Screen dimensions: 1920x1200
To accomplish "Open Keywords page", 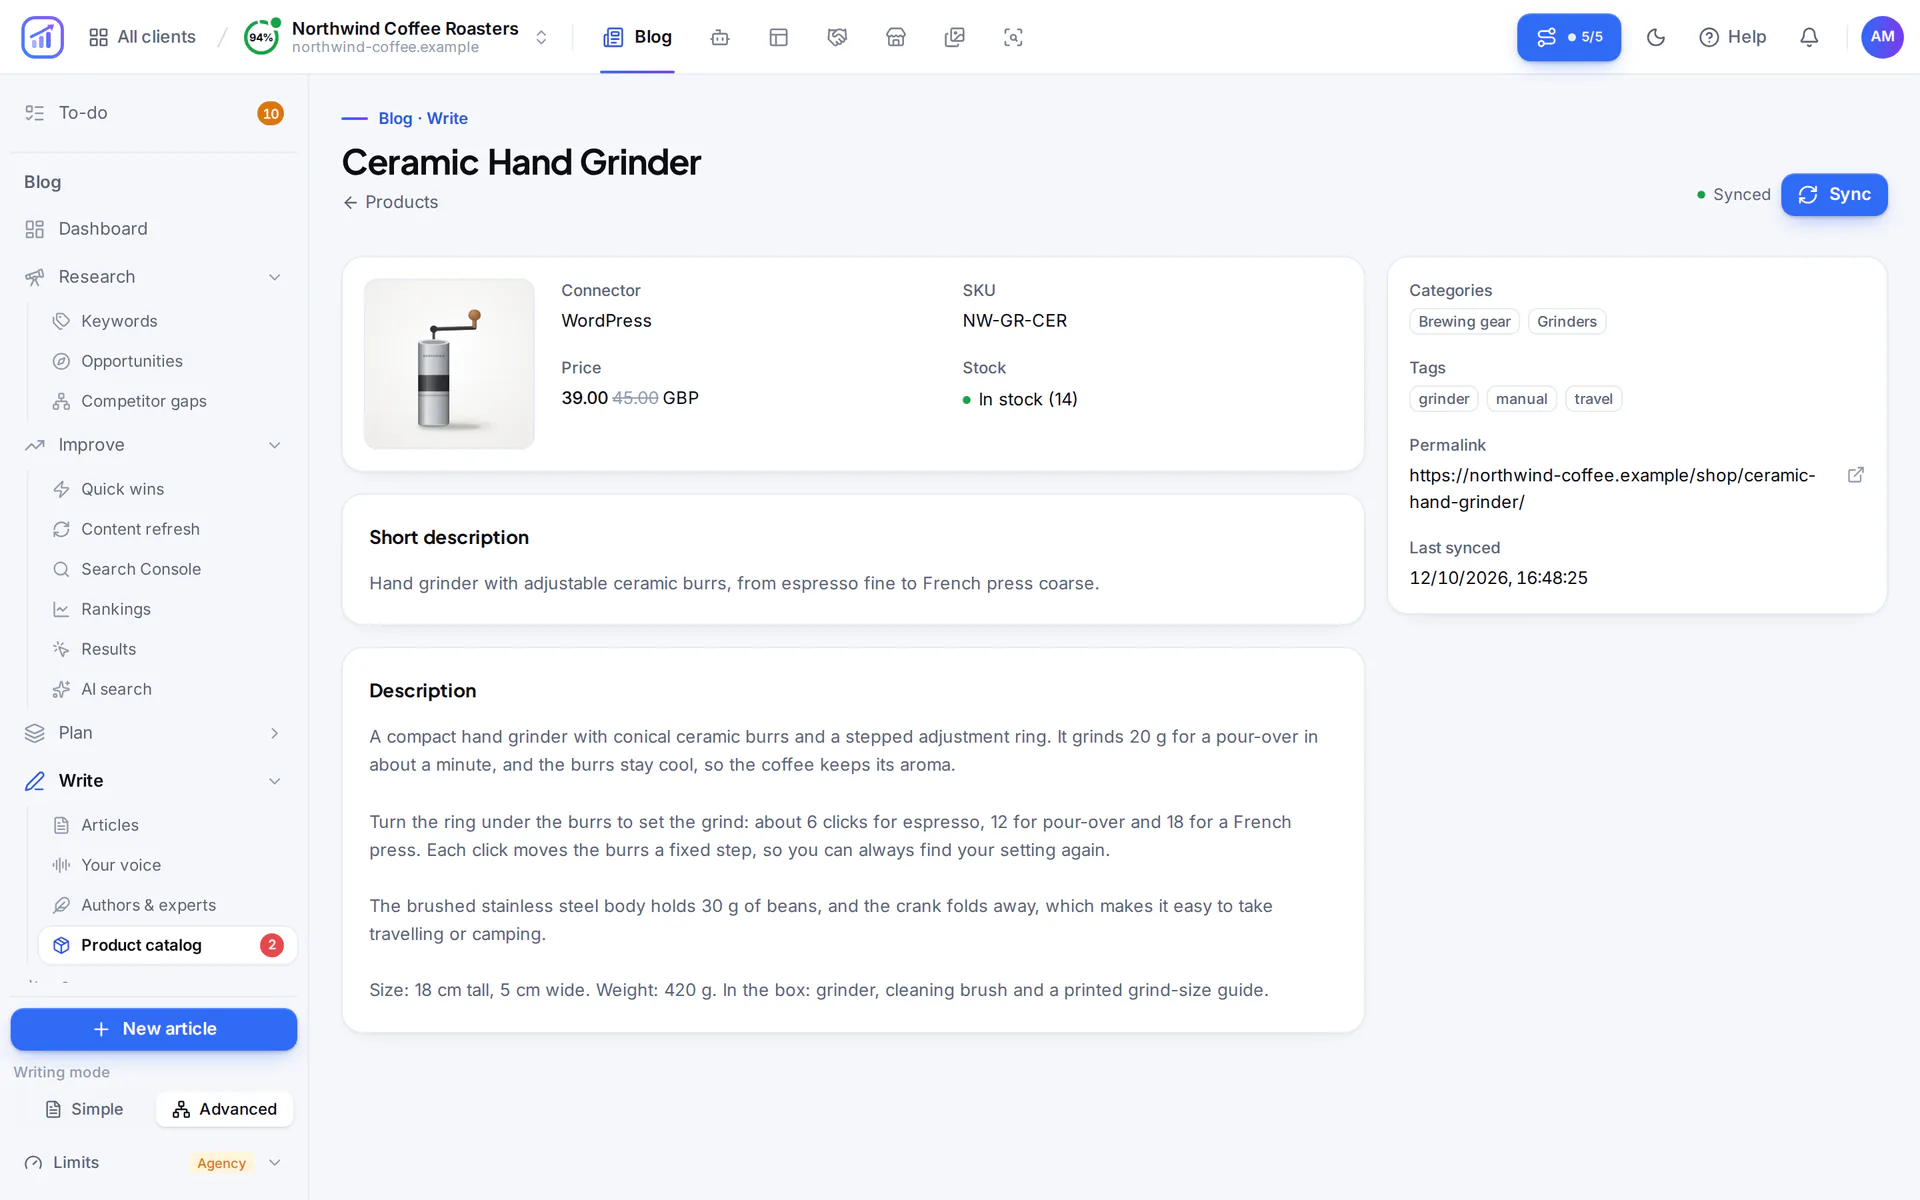I will point(168,321).
